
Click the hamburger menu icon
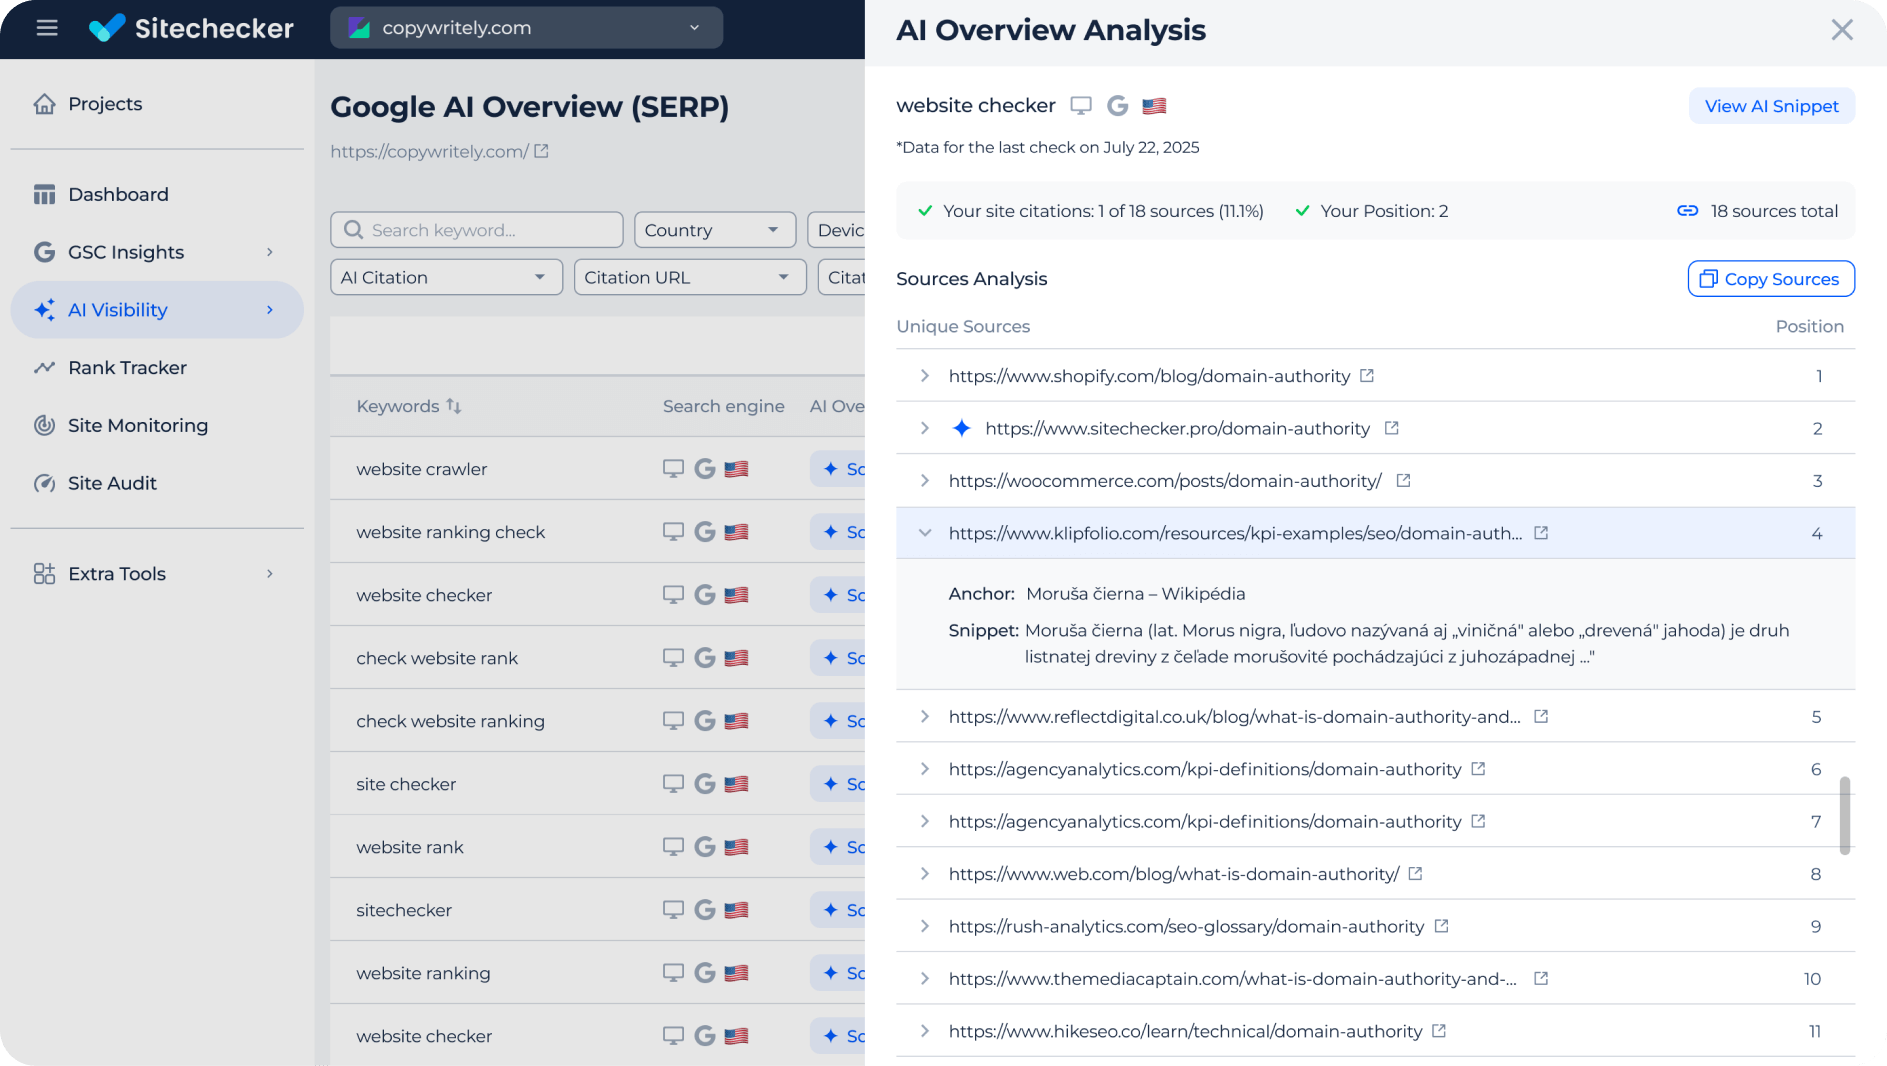coord(47,28)
